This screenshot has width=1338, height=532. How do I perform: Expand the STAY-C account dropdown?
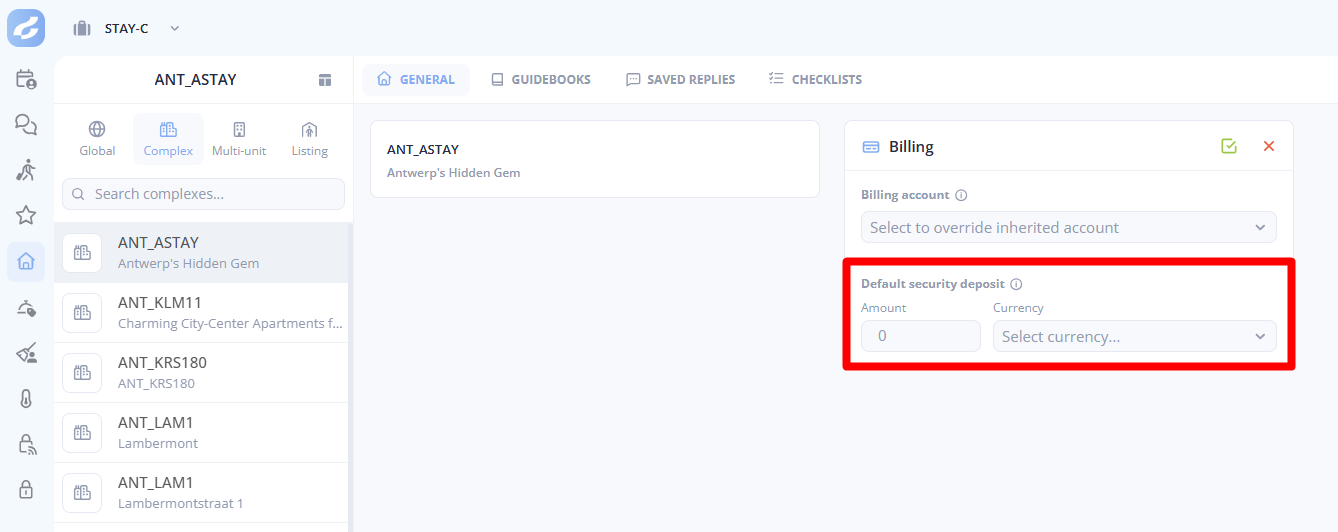pos(175,28)
